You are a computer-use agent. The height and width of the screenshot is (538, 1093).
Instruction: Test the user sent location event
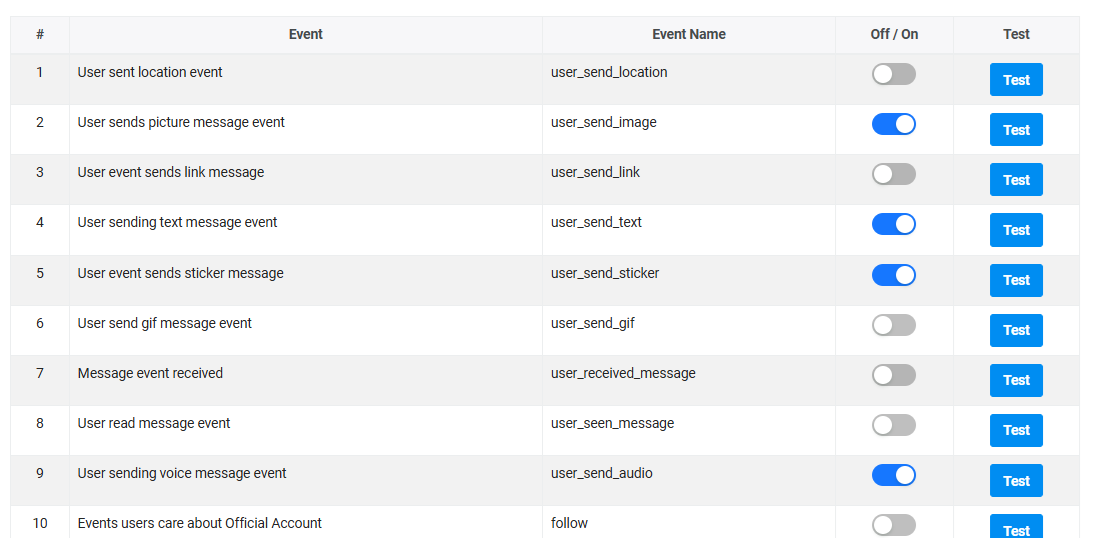coord(1016,79)
